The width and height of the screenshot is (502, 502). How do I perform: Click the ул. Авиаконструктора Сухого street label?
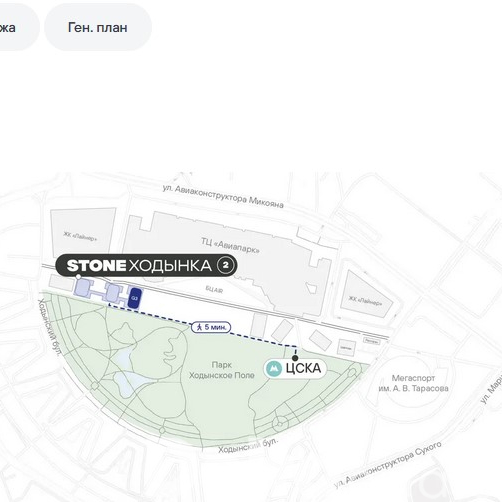tap(388, 465)
